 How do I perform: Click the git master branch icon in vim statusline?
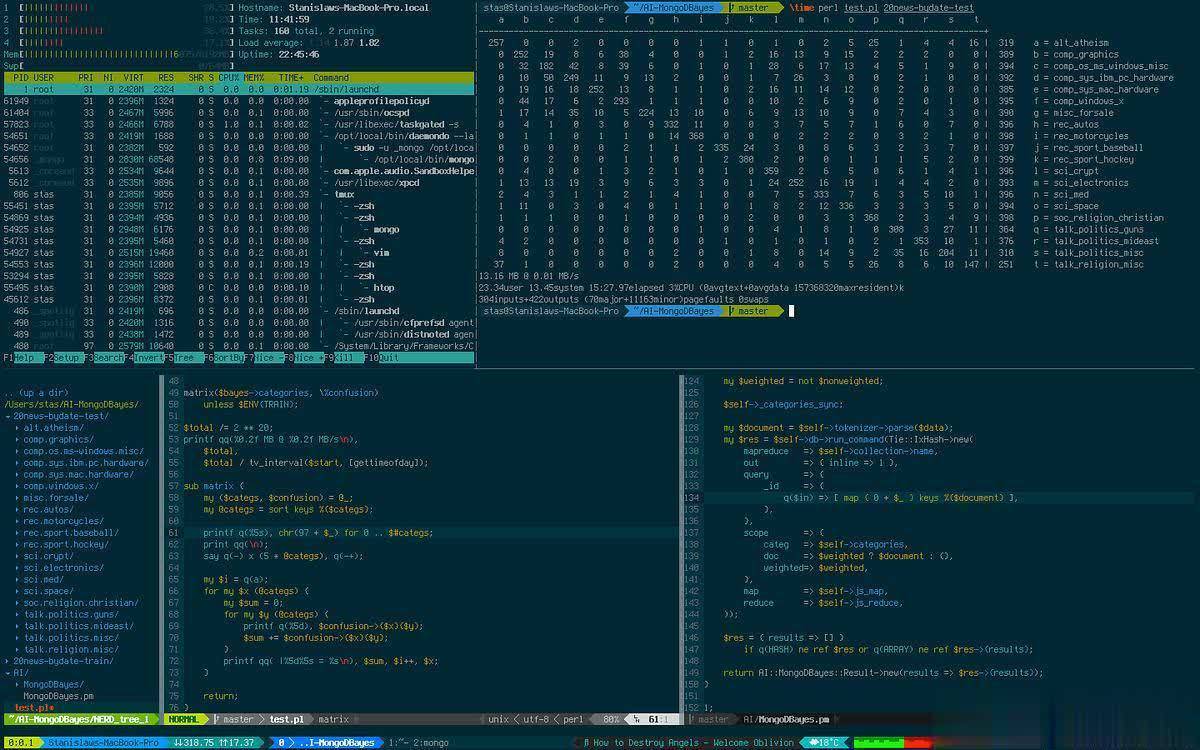217,719
